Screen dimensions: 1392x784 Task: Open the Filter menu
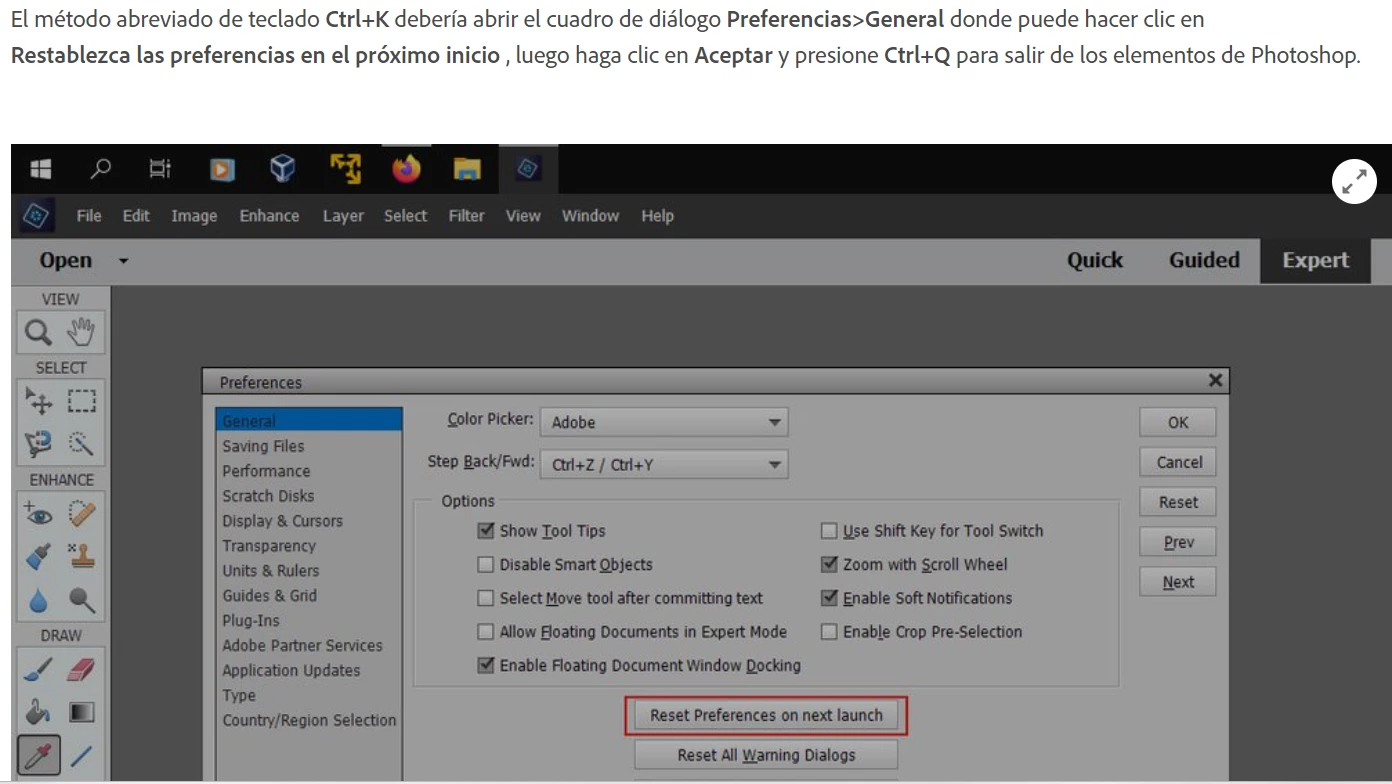(x=466, y=216)
